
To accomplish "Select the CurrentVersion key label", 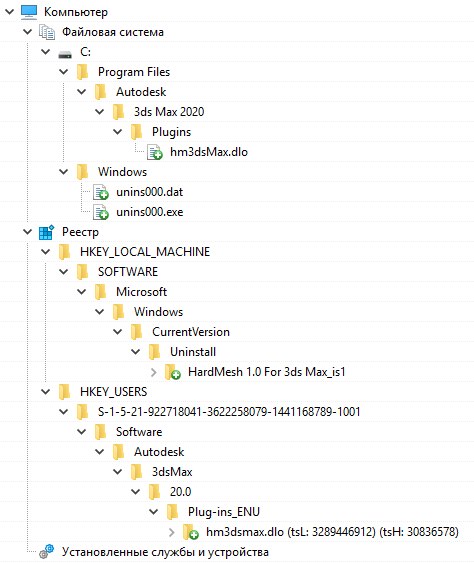I will [191, 332].
